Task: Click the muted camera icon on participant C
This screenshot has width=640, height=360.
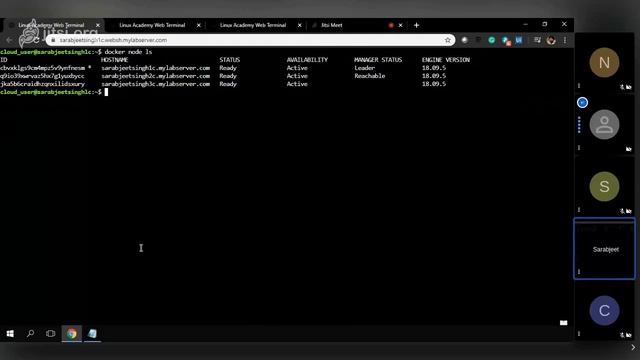Action: click(629, 335)
